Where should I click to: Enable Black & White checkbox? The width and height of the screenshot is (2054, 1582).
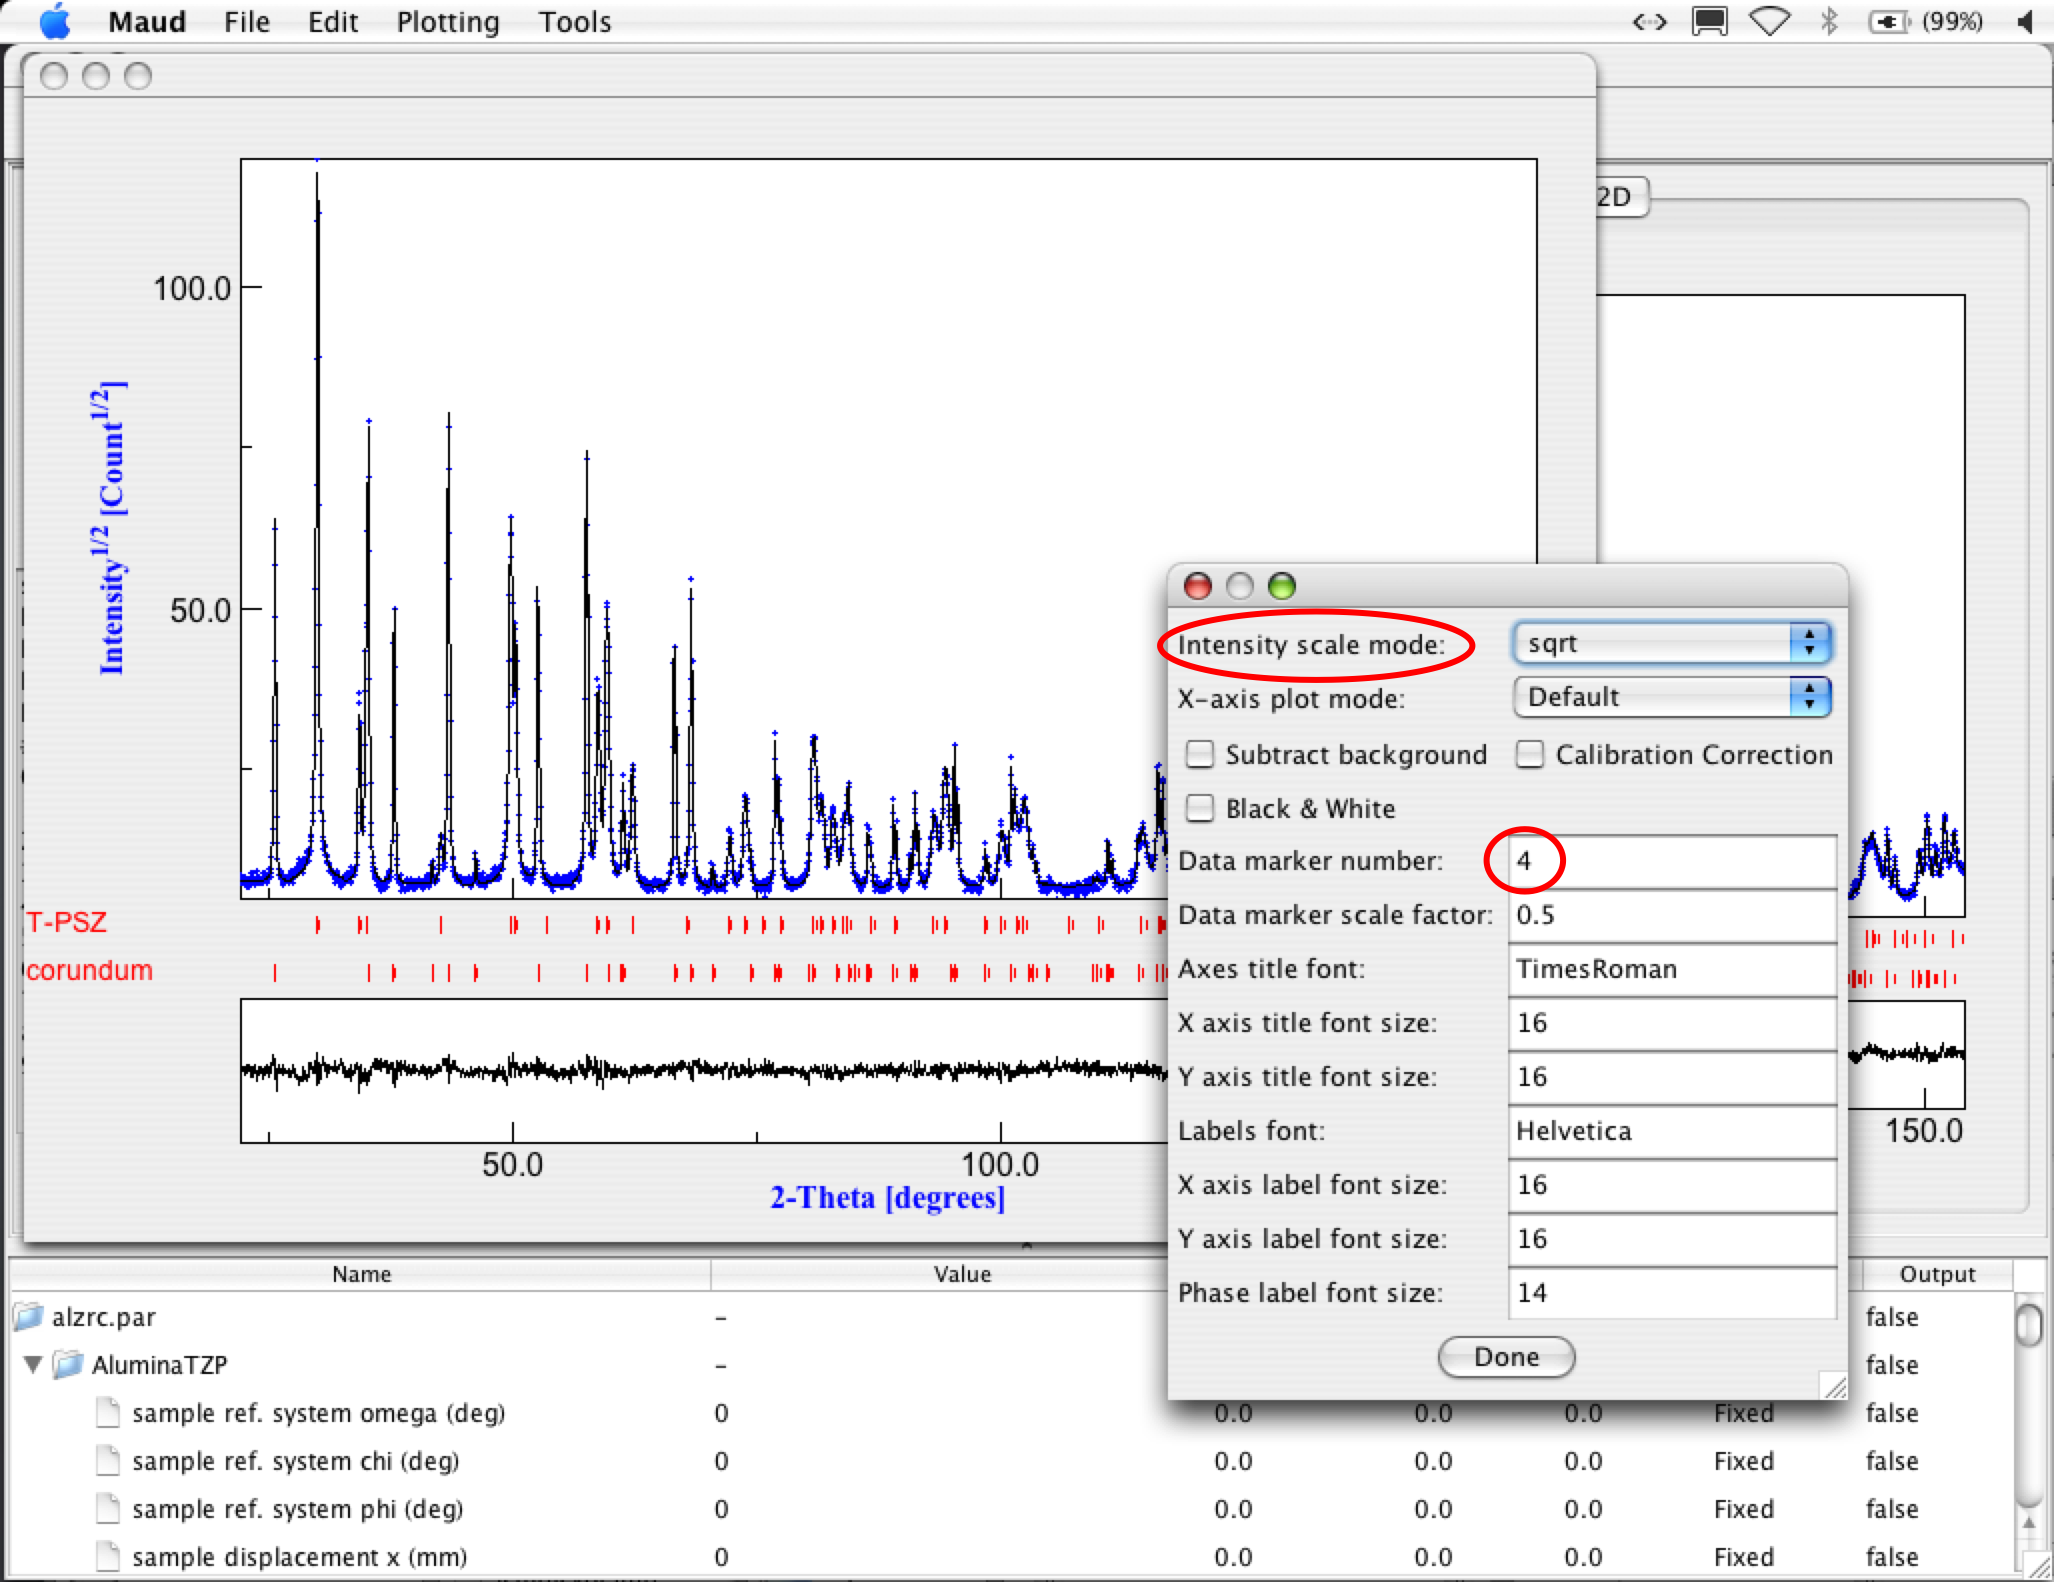point(1200,808)
